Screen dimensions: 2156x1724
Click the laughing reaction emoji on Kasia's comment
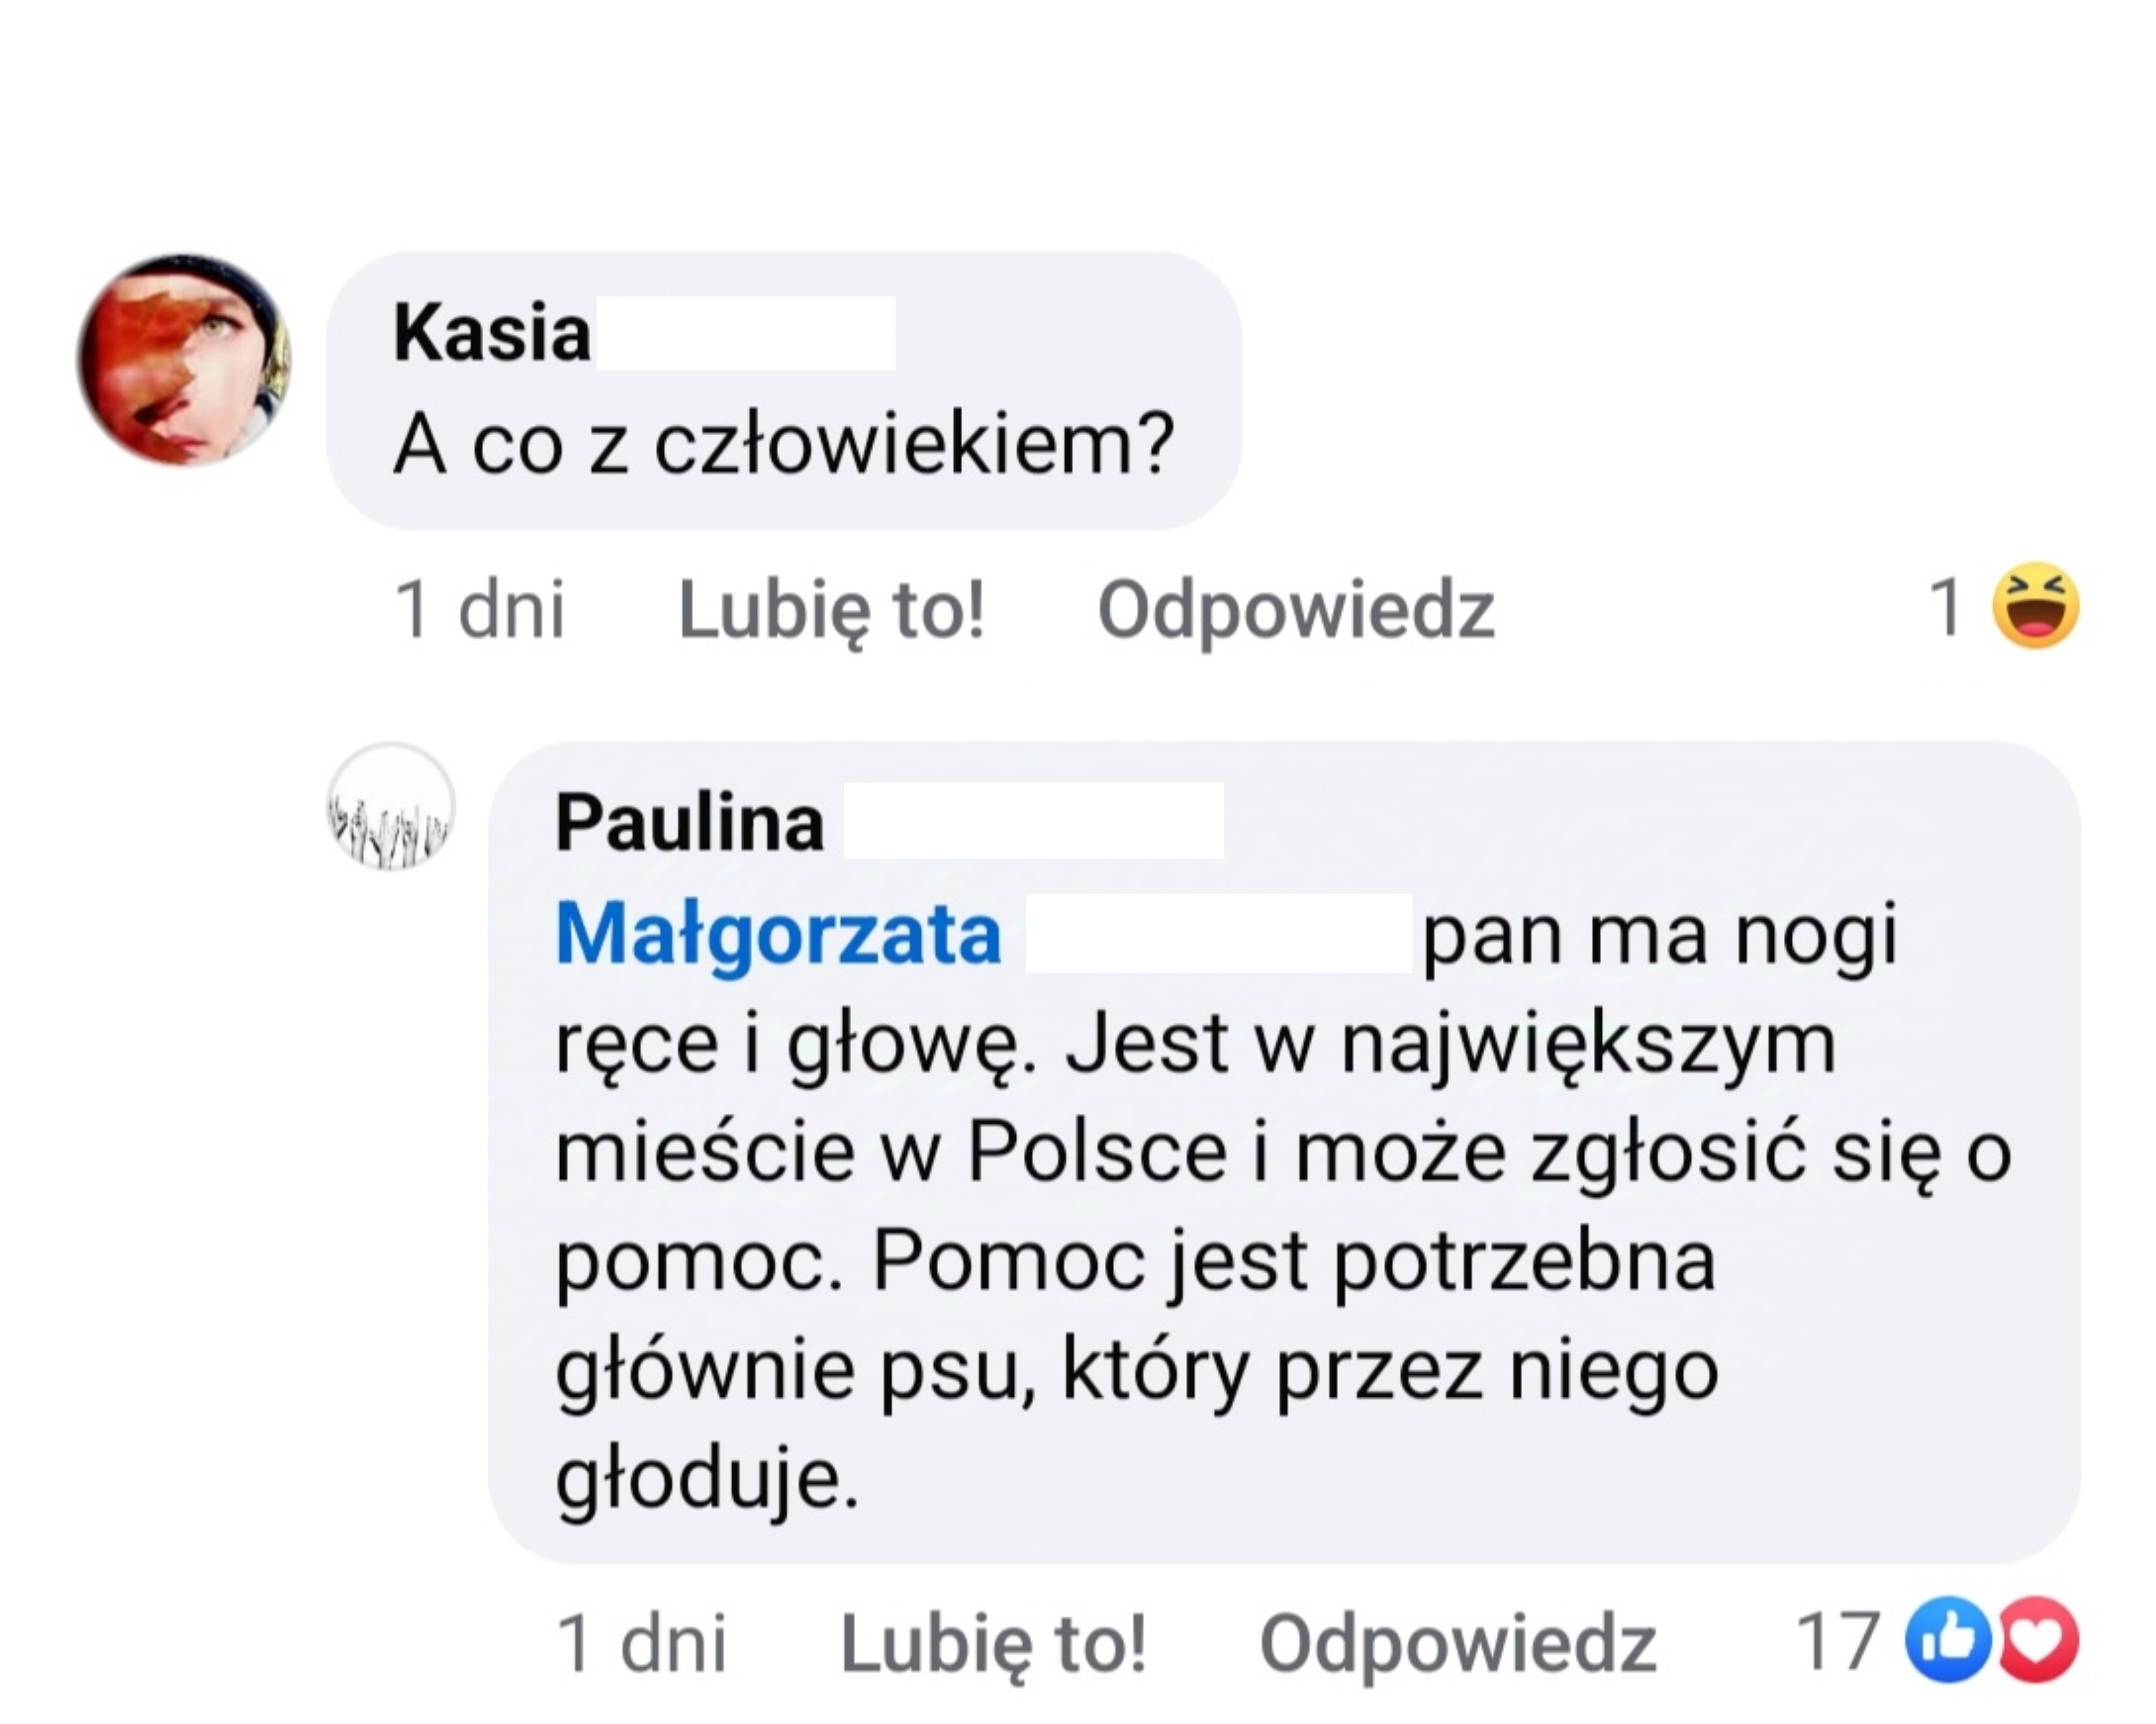(x=2035, y=606)
